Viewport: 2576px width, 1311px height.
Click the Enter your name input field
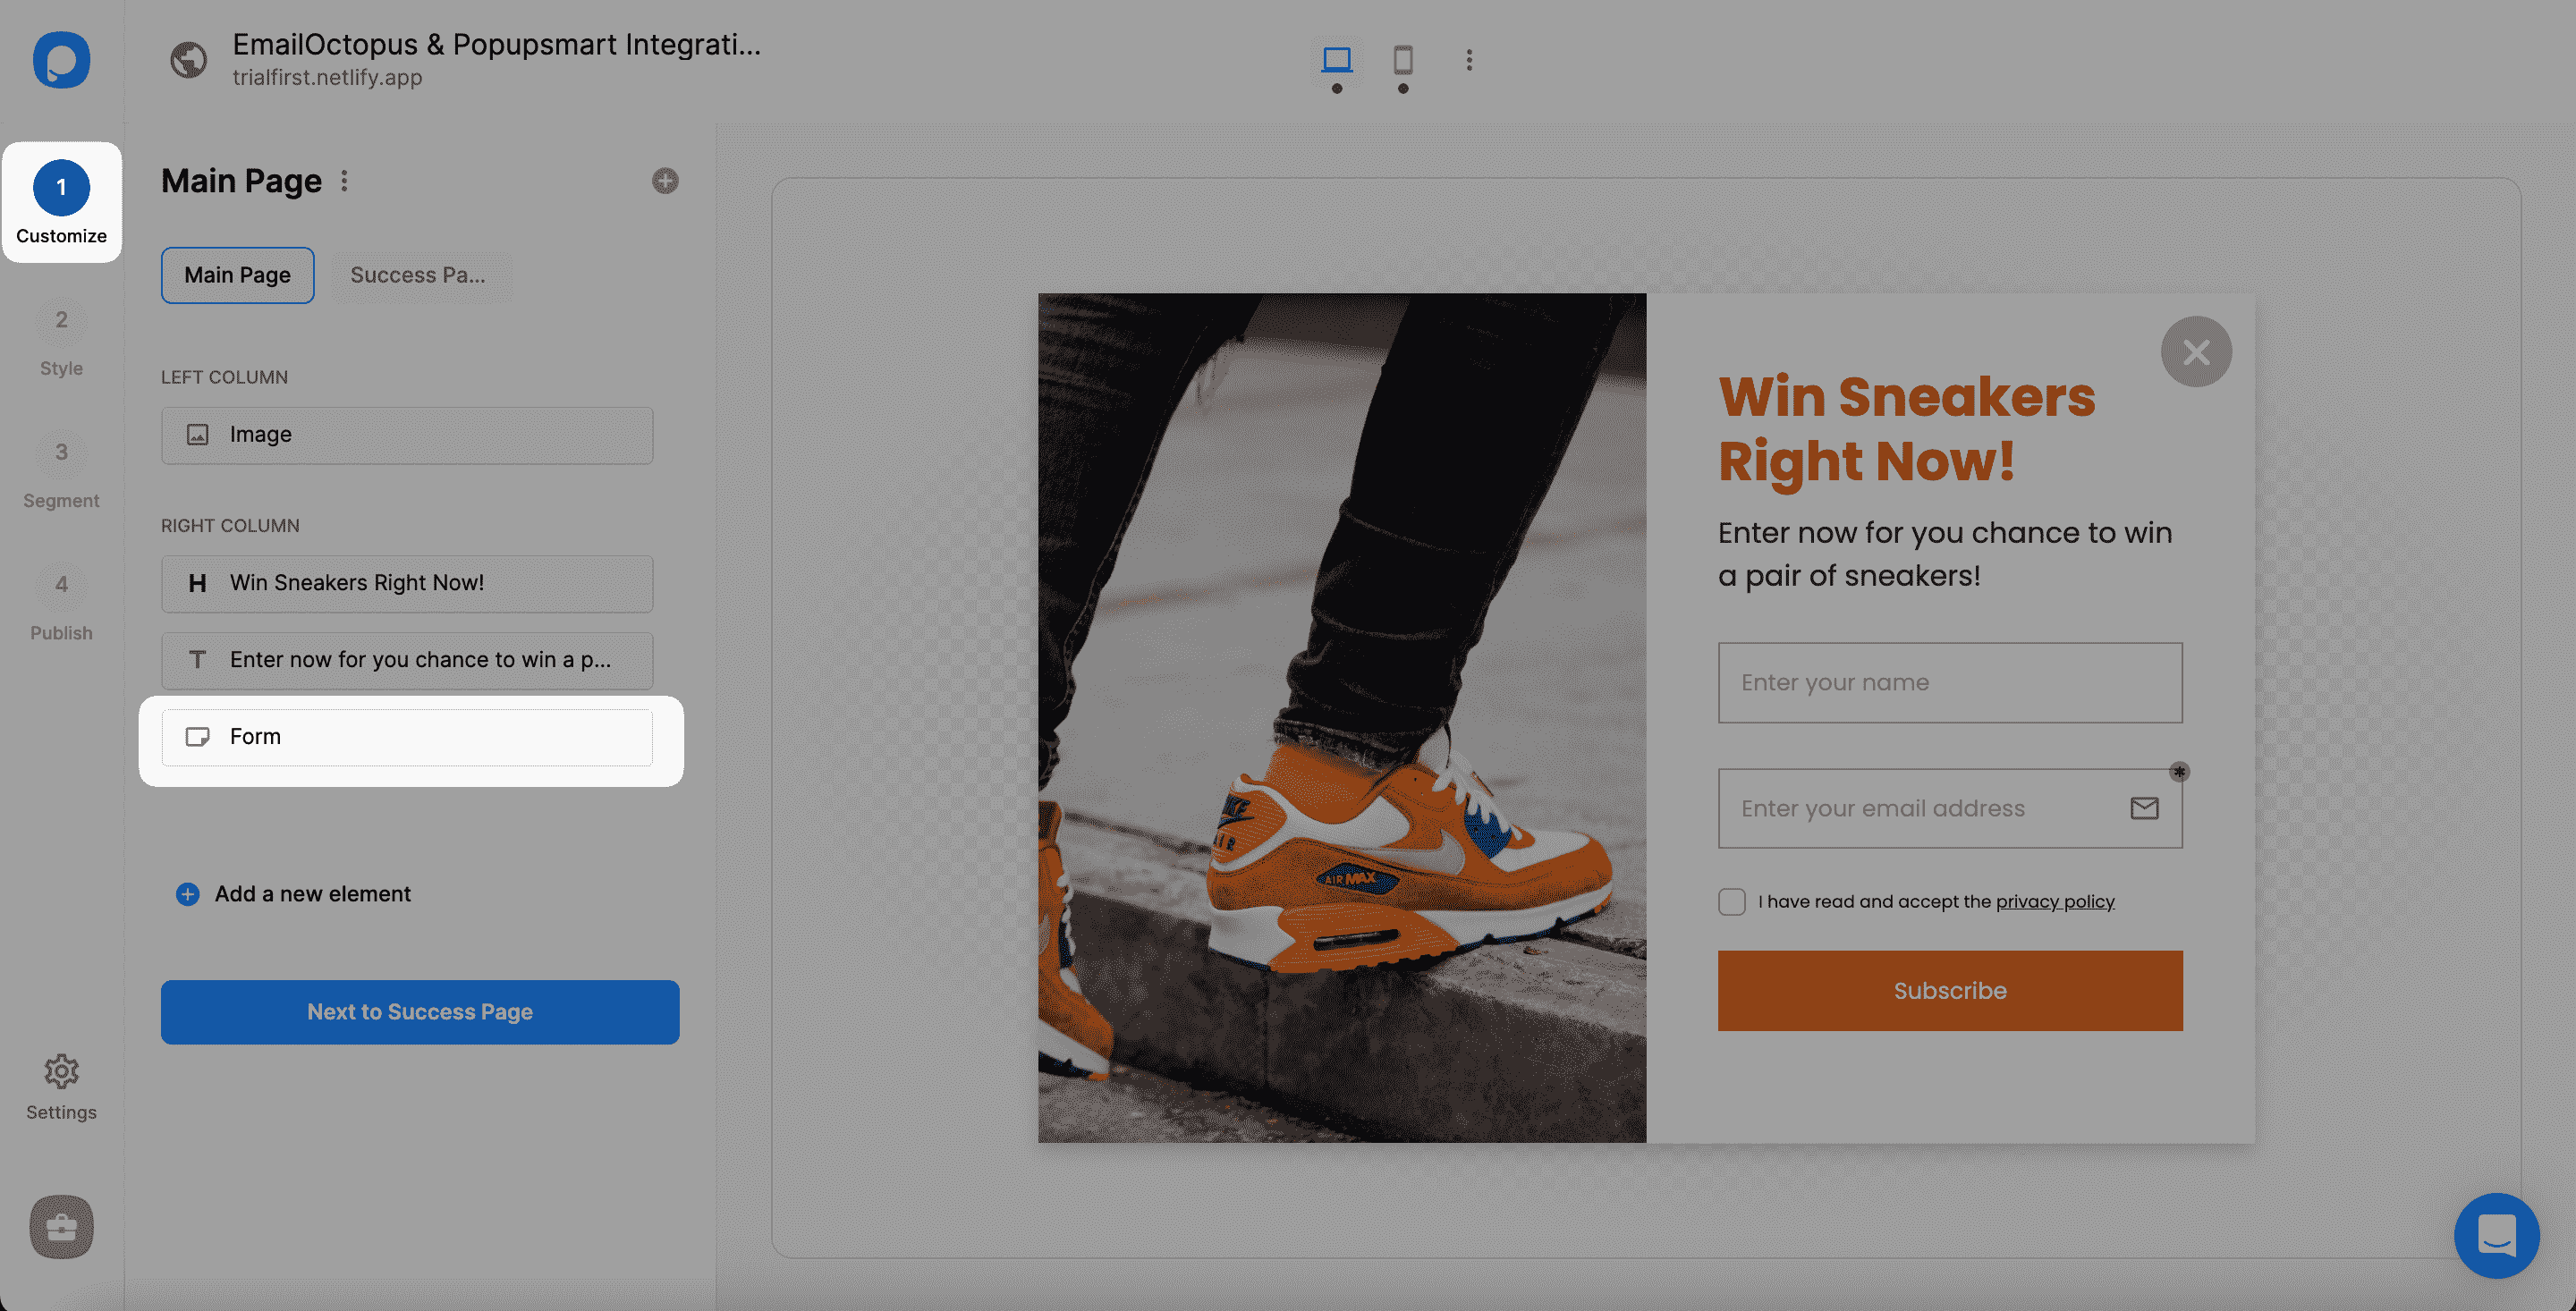(1949, 682)
